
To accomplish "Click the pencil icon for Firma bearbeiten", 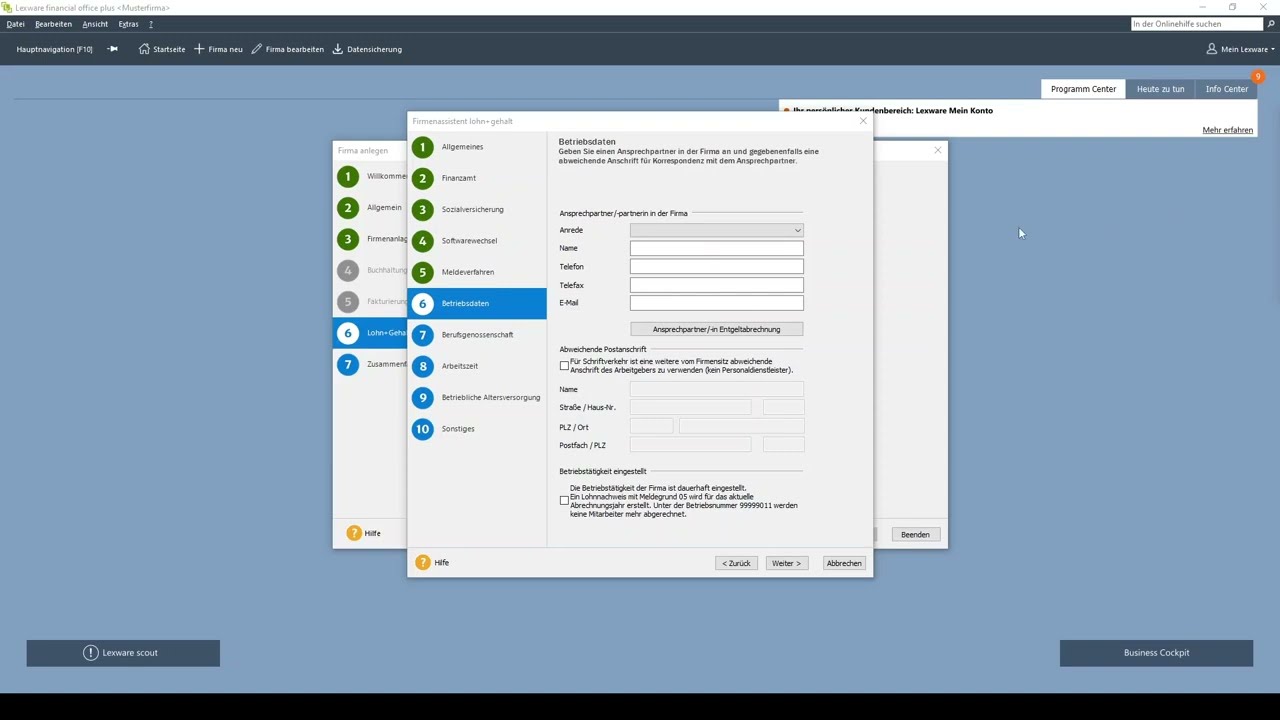I will (x=257, y=49).
